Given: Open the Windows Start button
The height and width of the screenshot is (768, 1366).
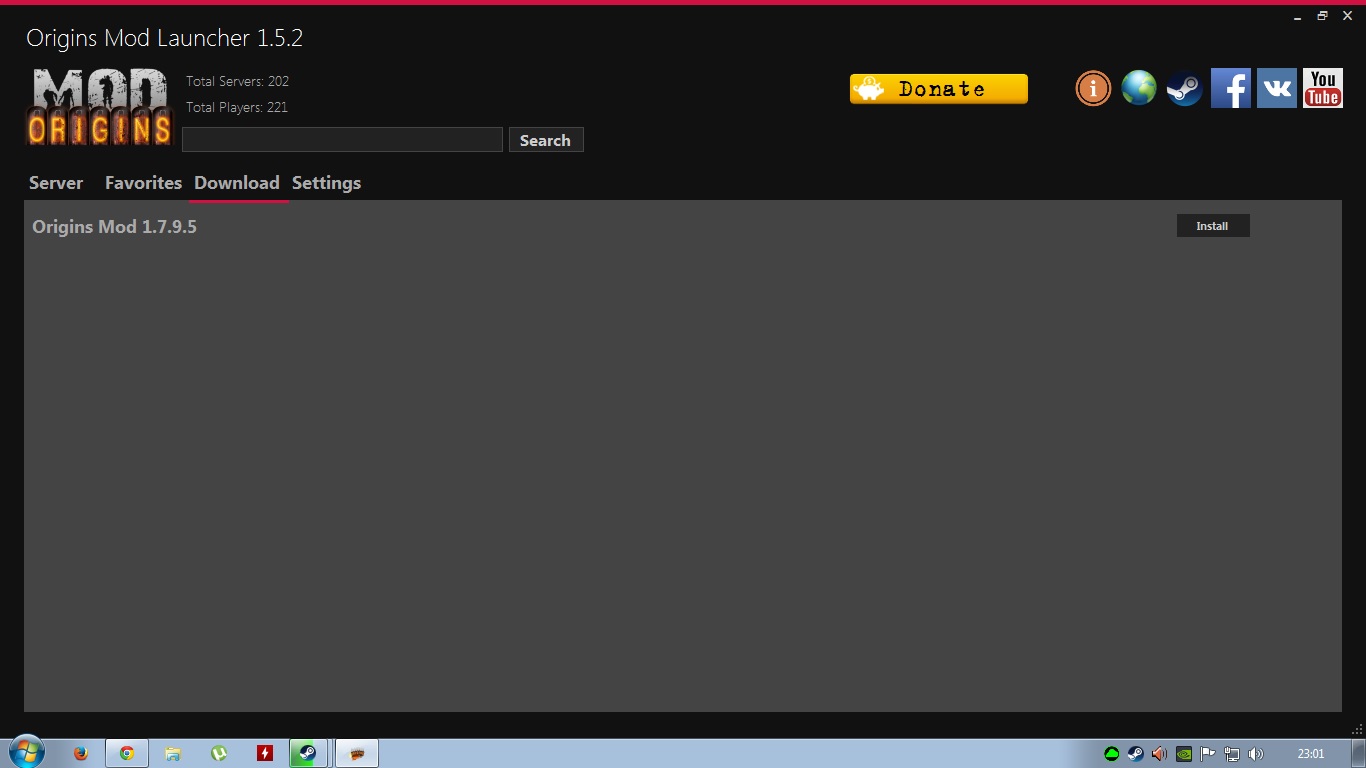Looking at the screenshot, I should tap(25, 753).
